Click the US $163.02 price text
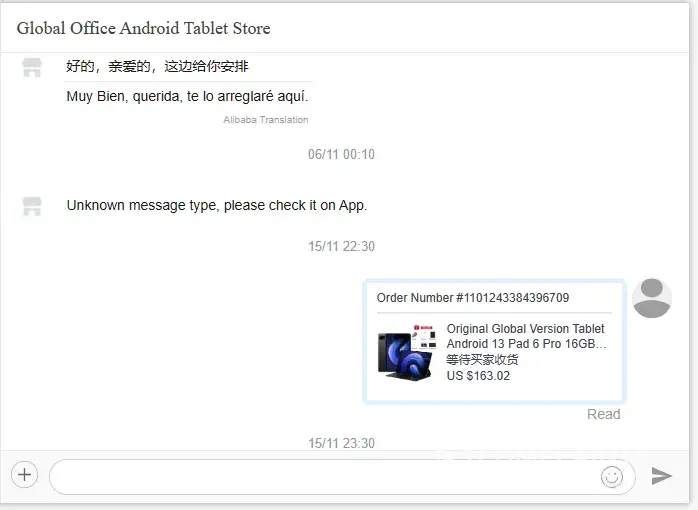This screenshot has width=698, height=510. 478,376
